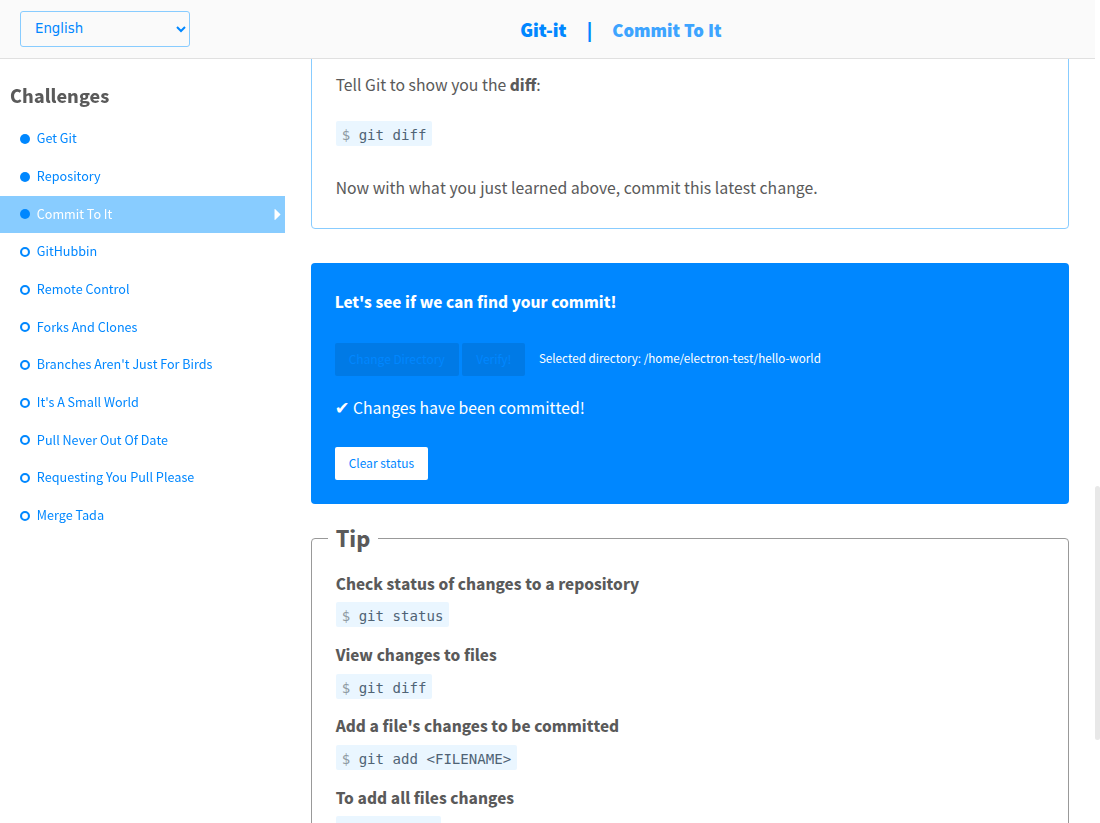This screenshot has width=1100, height=823.
Task: Open the Get Git challenge
Action: [x=57, y=138]
